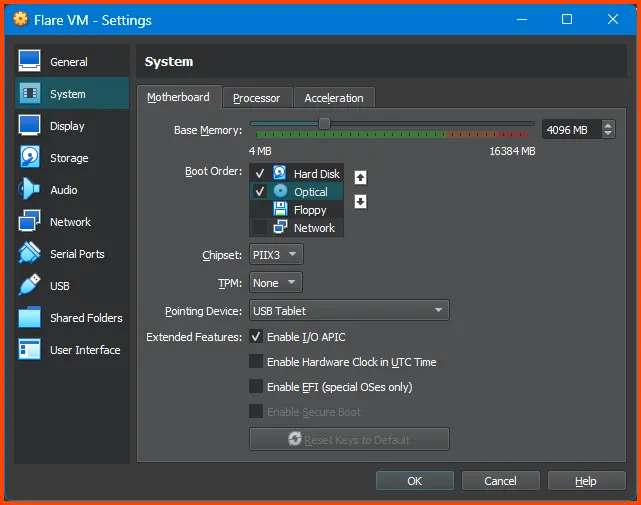Screen dimensions: 641x505
Task: Open the TPM None dropdown
Action: (x=276, y=283)
